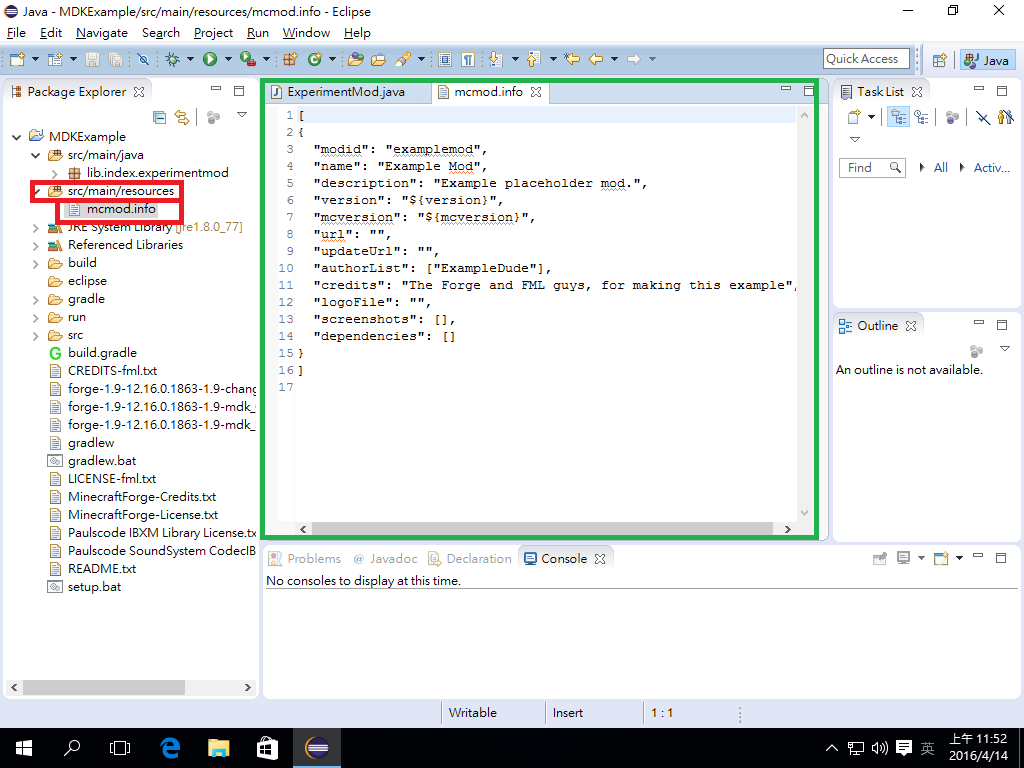Image resolution: width=1024 pixels, height=768 pixels.
Task: Open the Window menu
Action: (306, 33)
